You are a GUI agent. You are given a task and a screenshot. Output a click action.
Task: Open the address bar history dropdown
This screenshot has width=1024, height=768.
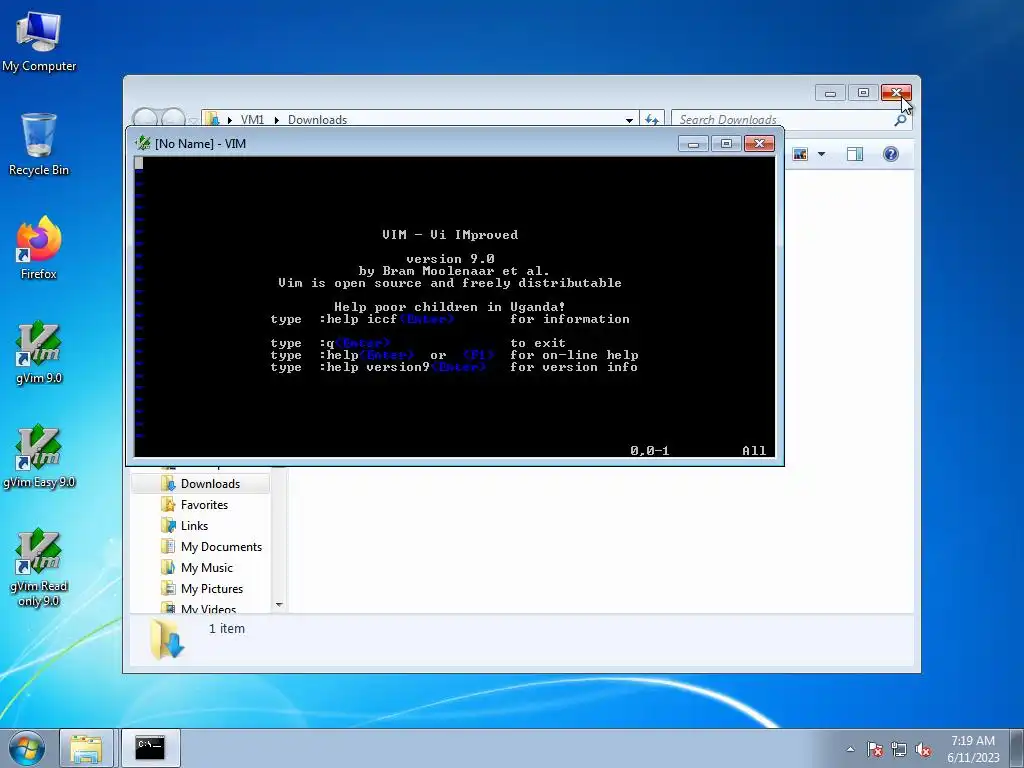(629, 120)
